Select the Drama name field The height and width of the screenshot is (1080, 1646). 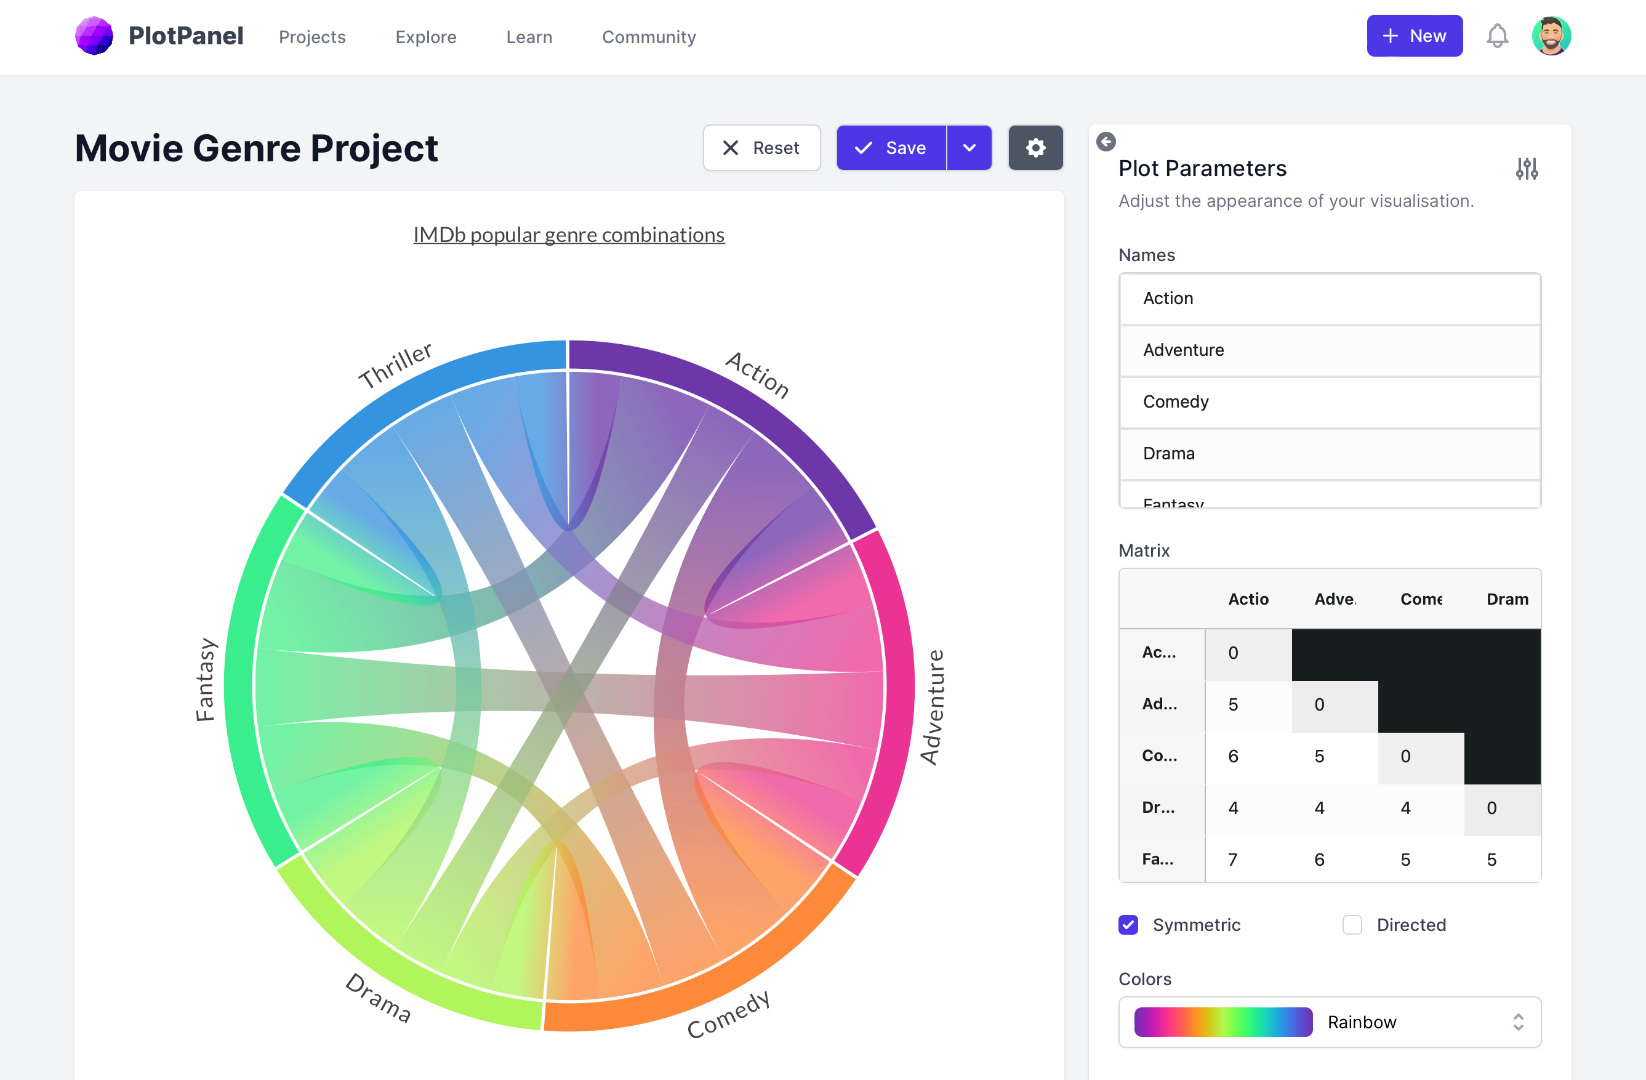click(x=1330, y=454)
